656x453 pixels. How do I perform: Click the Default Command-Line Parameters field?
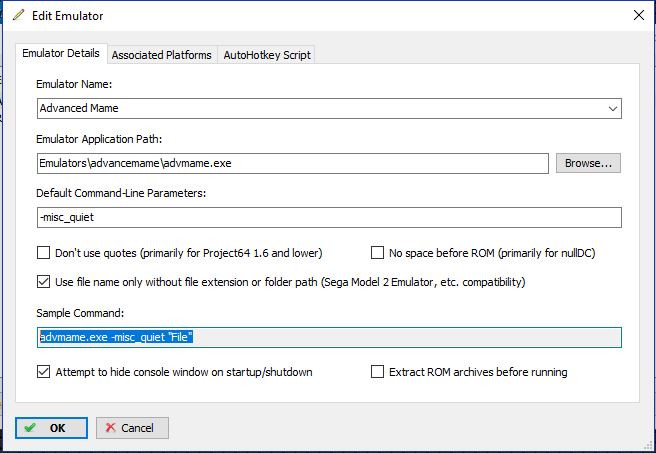tap(329, 218)
